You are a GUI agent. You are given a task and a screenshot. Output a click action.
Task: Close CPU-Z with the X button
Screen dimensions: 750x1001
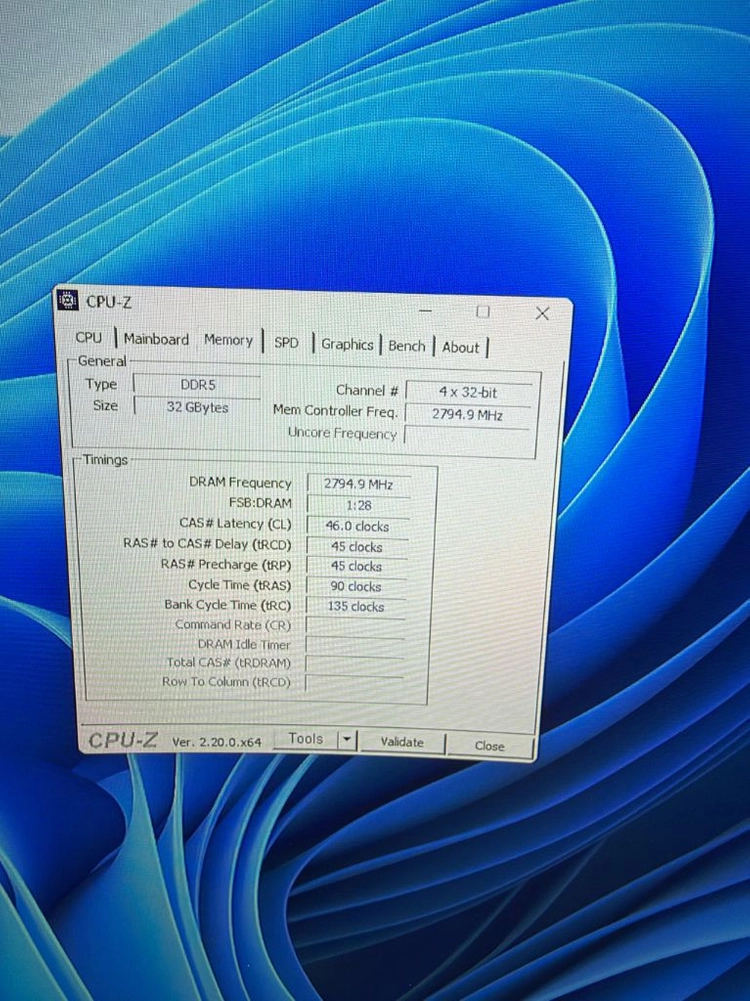pos(542,313)
